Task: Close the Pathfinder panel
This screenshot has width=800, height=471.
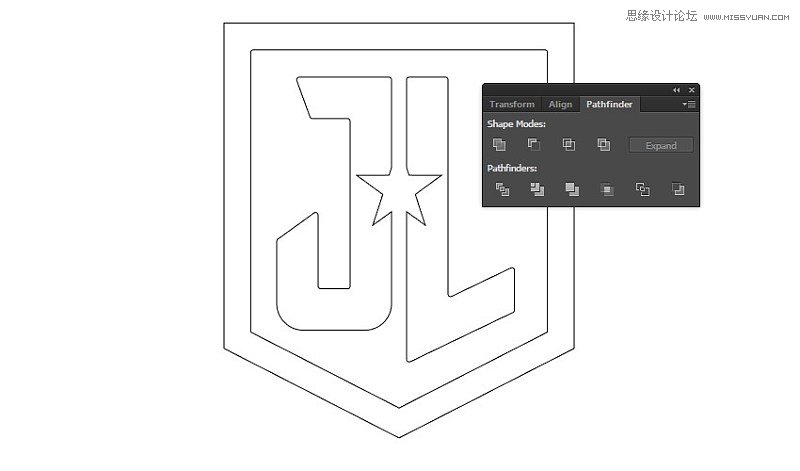Action: point(692,90)
